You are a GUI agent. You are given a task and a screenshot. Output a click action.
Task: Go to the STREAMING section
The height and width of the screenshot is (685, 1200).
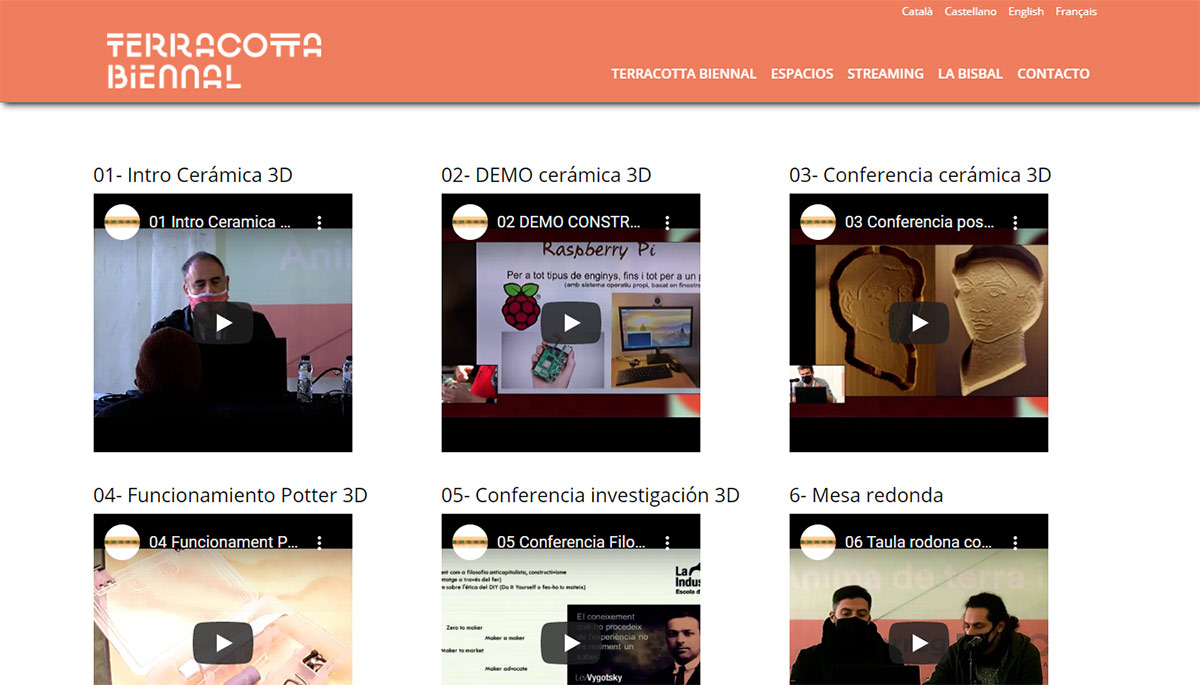pos(885,74)
